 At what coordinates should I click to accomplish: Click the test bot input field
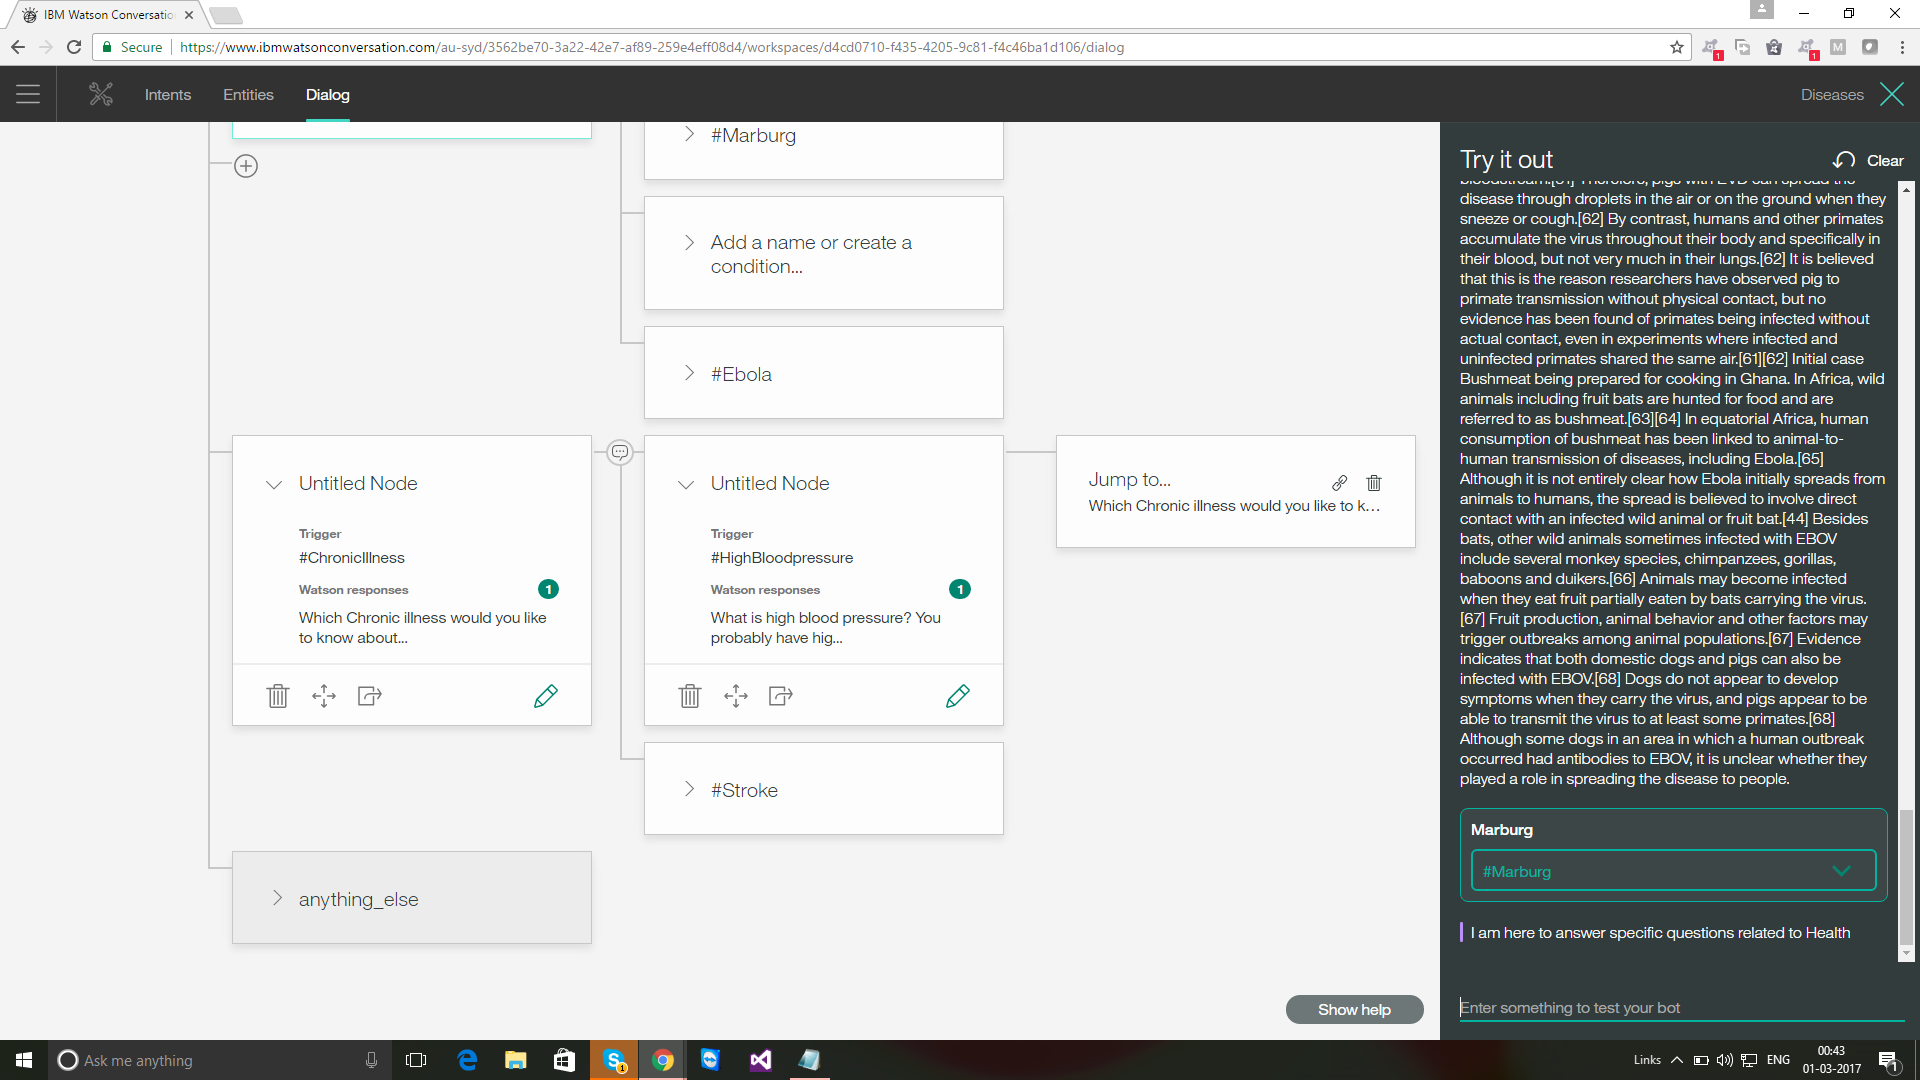(x=1680, y=1008)
